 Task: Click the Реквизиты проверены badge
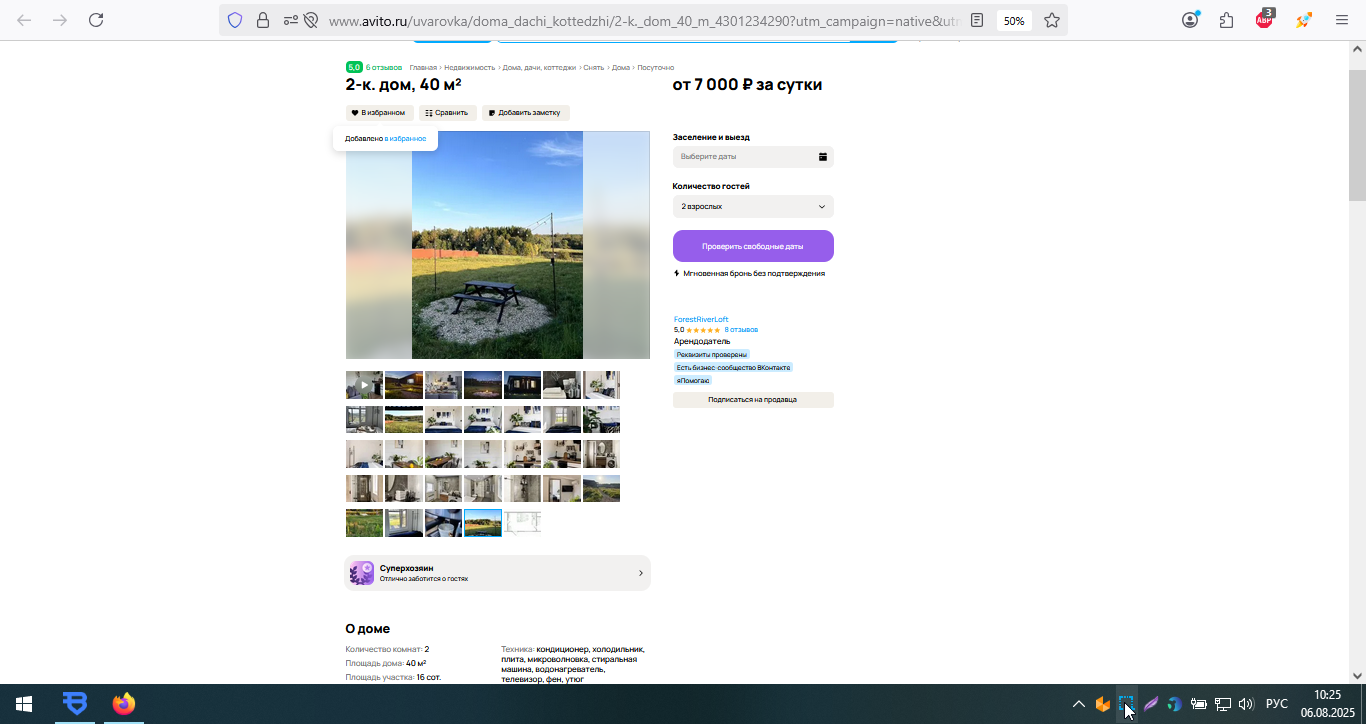point(712,354)
